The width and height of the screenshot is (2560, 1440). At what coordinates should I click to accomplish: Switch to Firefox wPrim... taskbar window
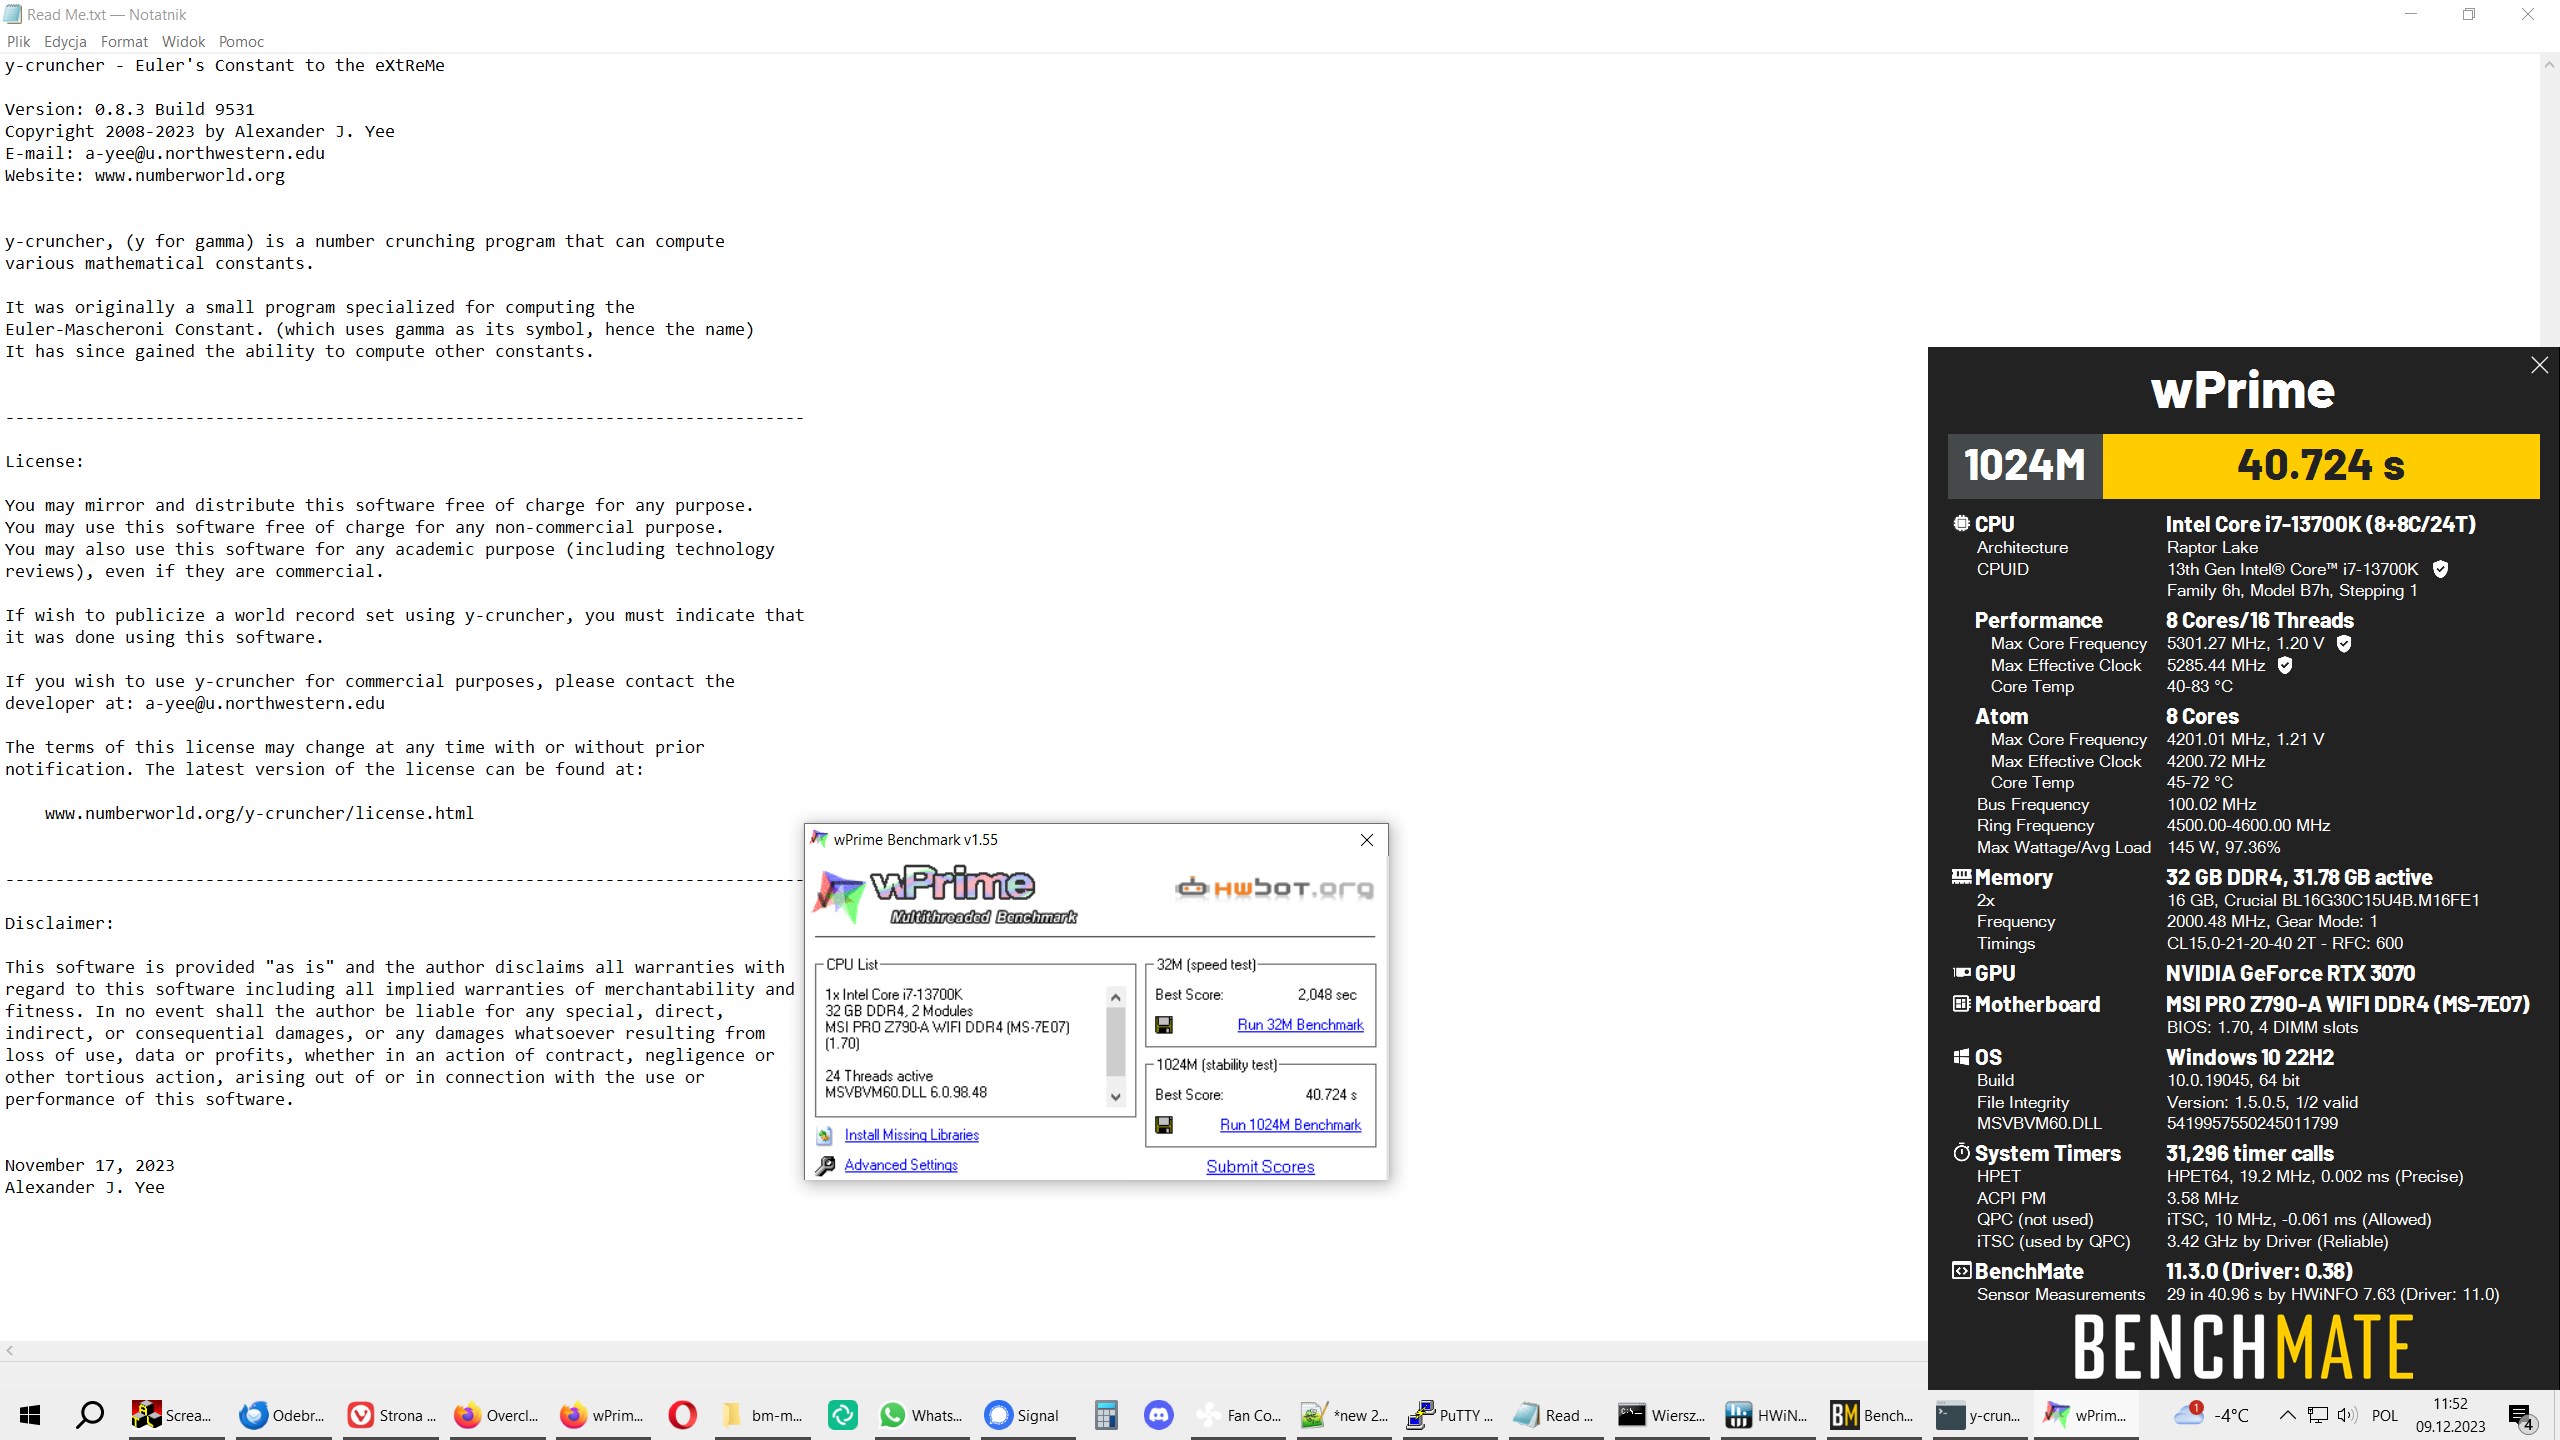(603, 1415)
